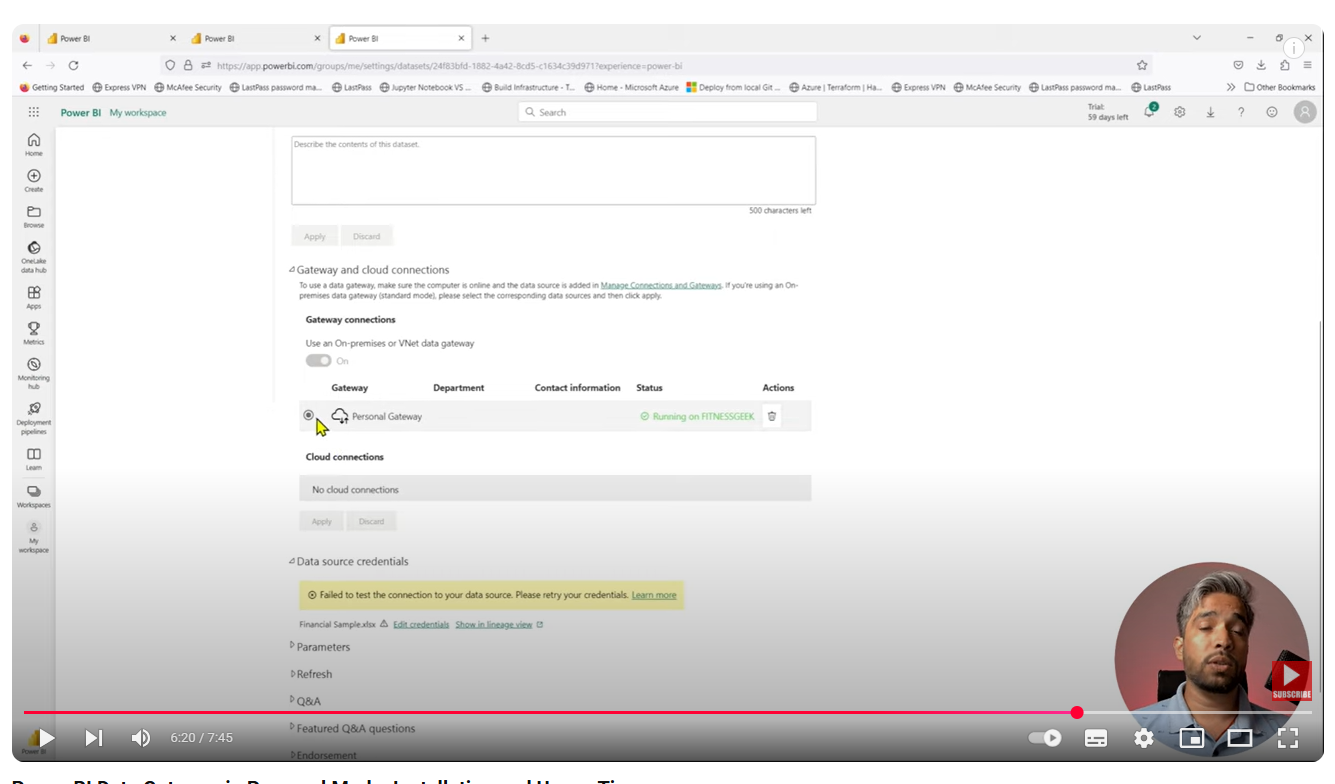The height and width of the screenshot is (784, 1335).
Task: Open the Power BI download menu
Action: tap(1210, 112)
